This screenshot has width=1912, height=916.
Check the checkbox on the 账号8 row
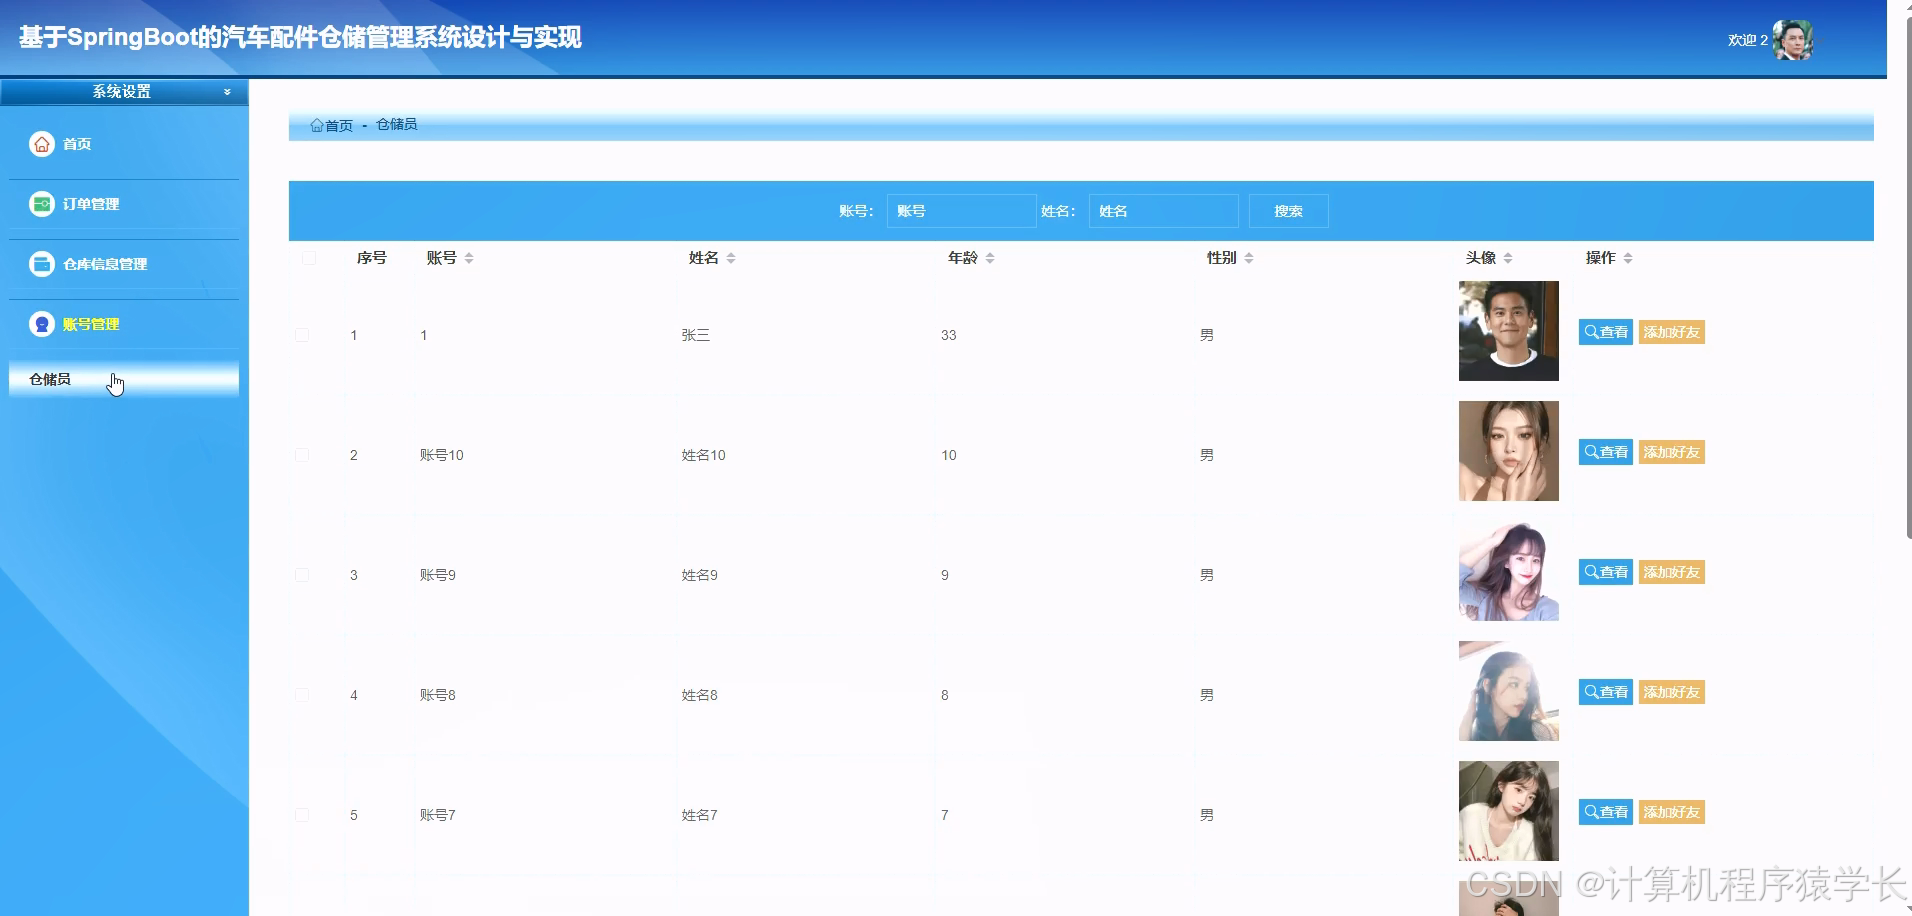(303, 694)
